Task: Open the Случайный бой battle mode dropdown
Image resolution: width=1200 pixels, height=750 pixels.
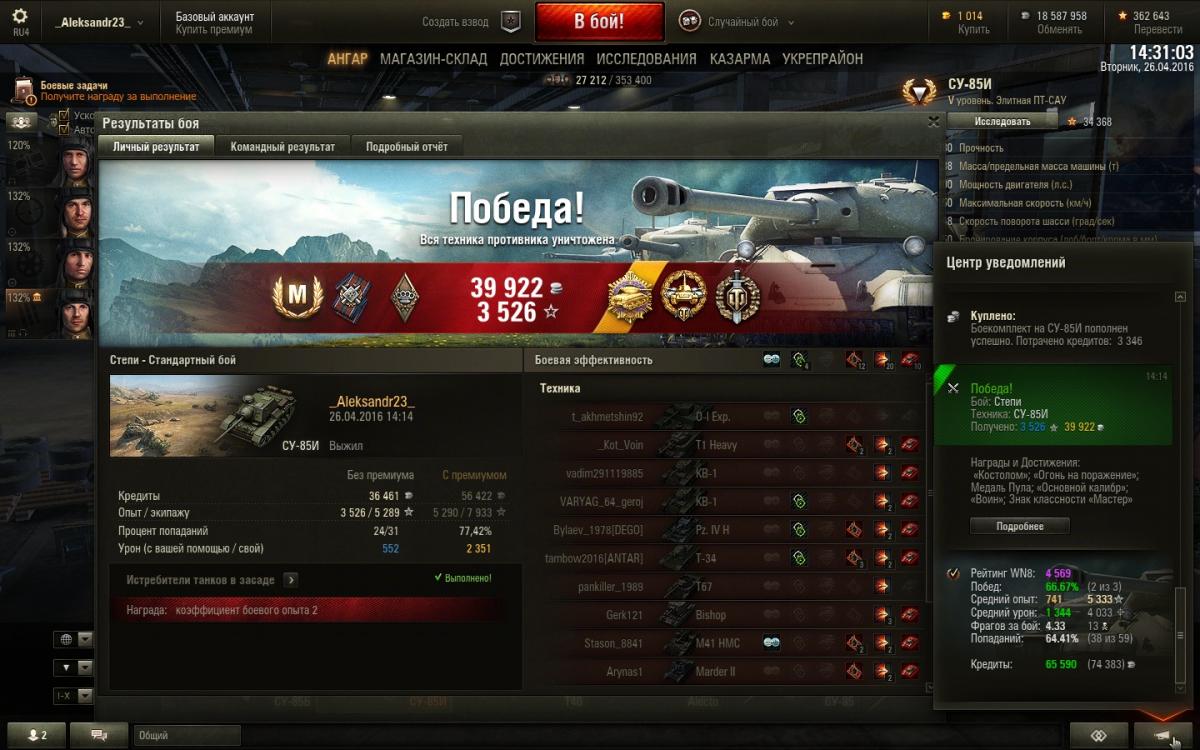Action: point(737,21)
